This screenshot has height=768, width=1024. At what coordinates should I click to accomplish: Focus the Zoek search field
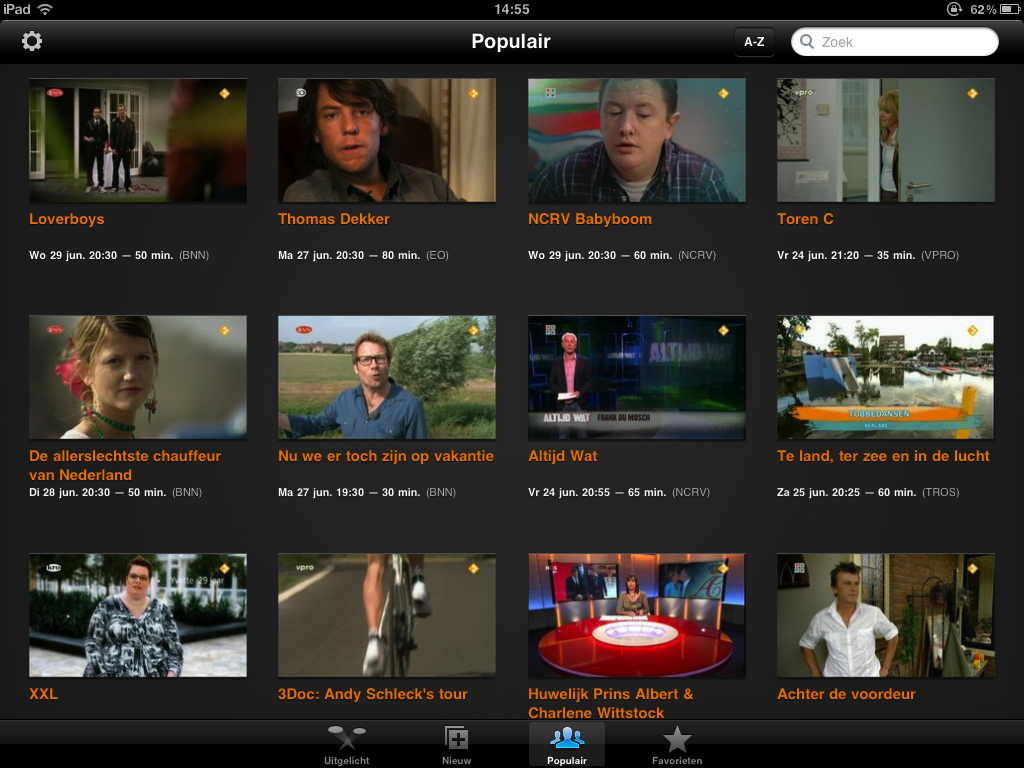pyautogui.click(x=900, y=42)
